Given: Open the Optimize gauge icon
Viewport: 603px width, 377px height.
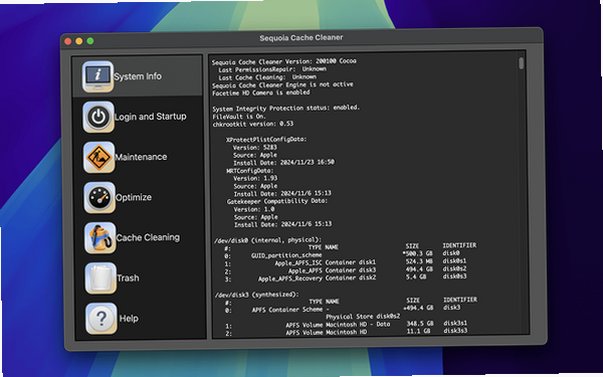Looking at the screenshot, I should 100,197.
